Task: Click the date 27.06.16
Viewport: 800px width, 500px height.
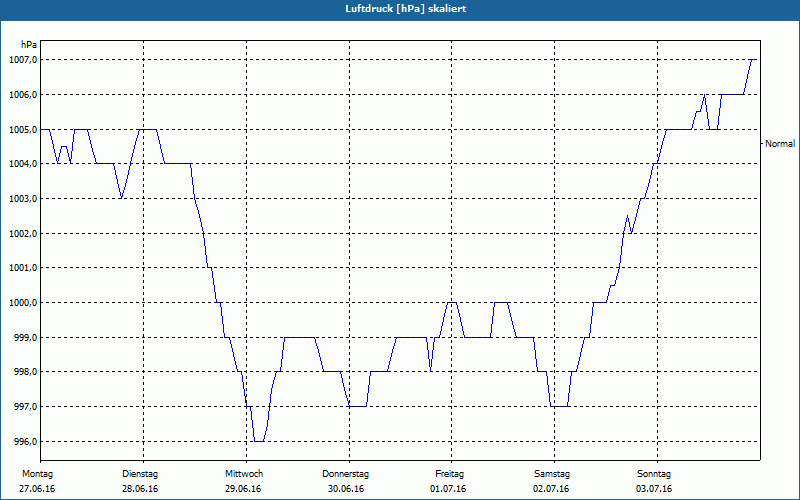Action: click(x=37, y=489)
